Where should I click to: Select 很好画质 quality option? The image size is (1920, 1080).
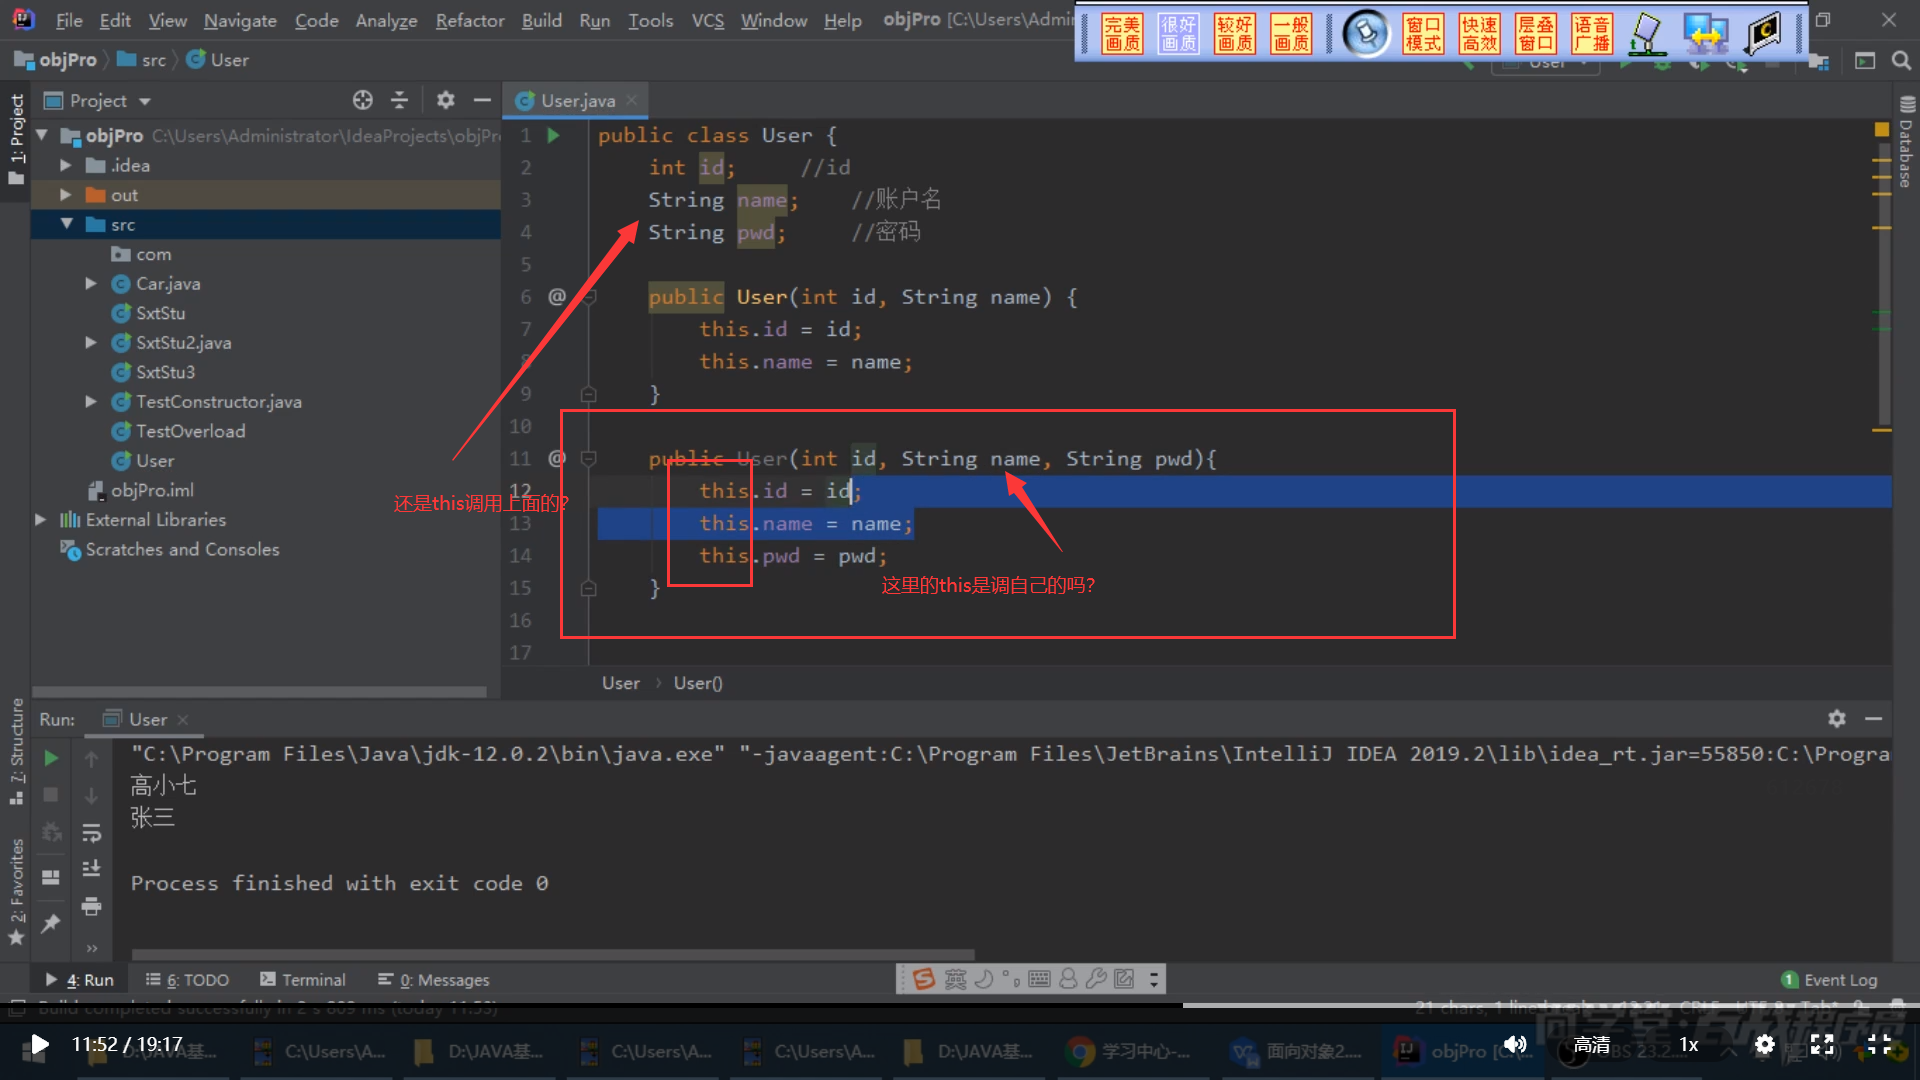click(x=1178, y=34)
